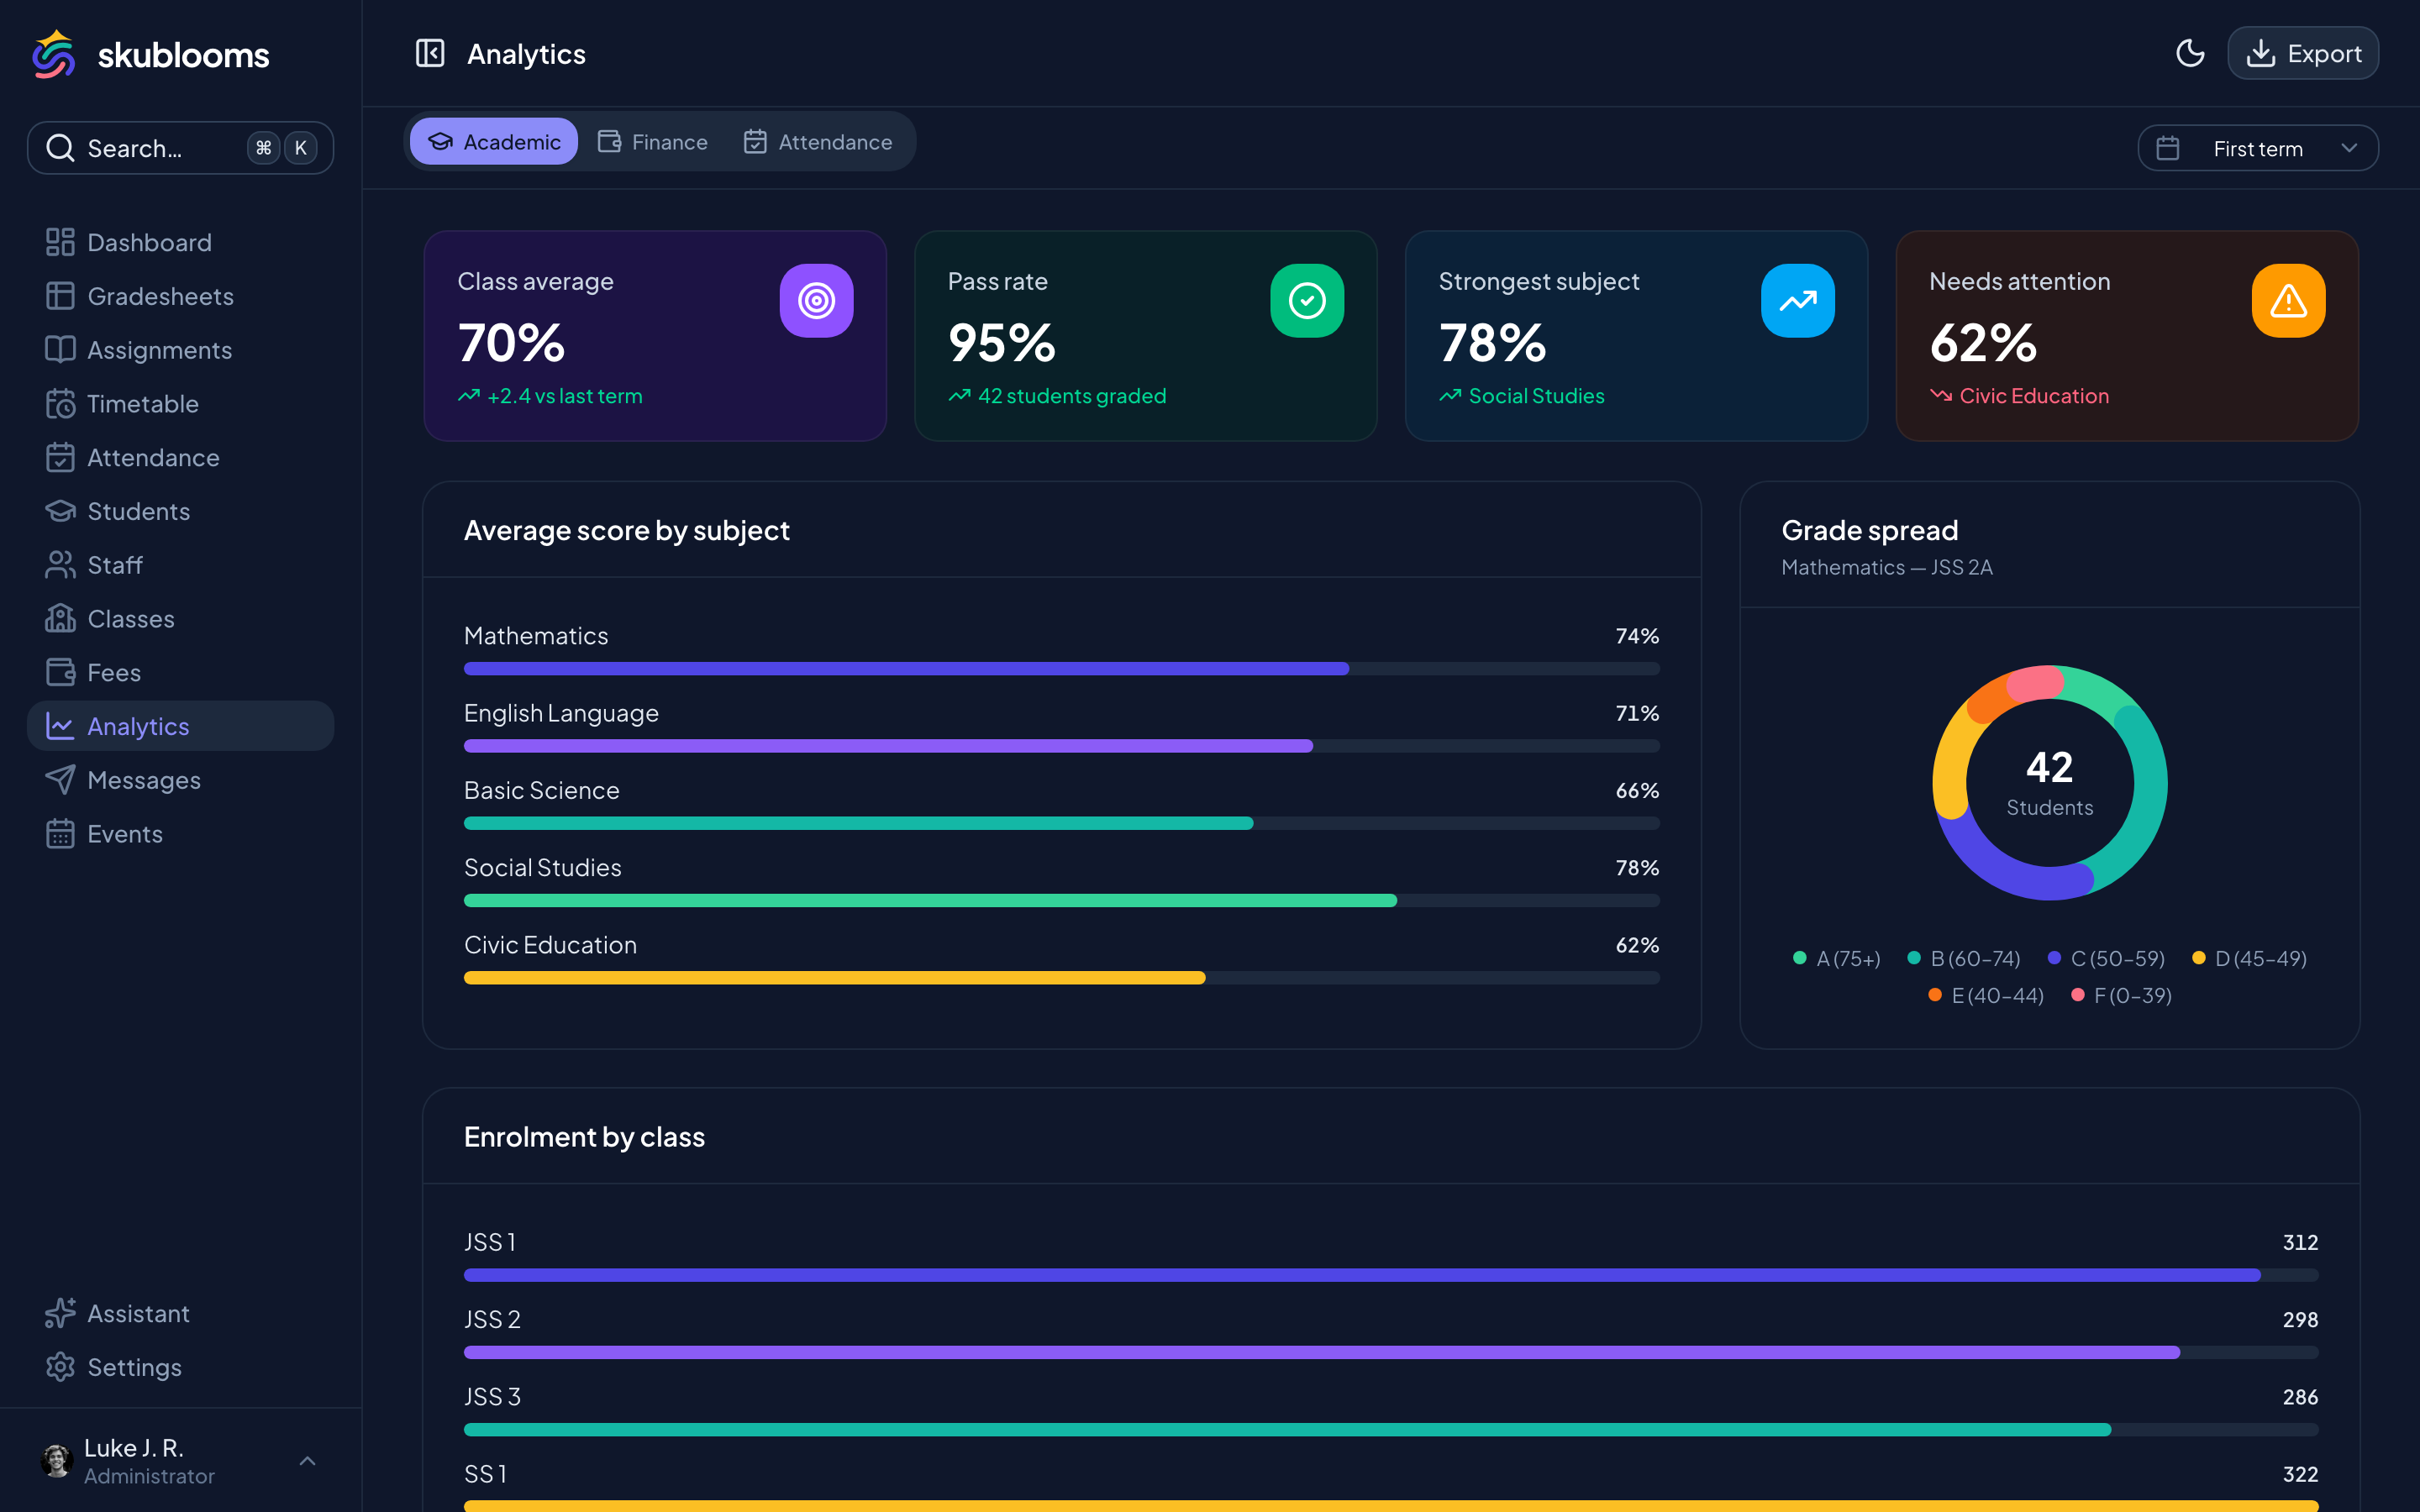Click the Students graduation cap icon
Viewport: 2420px width, 1512px height.
click(x=60, y=511)
